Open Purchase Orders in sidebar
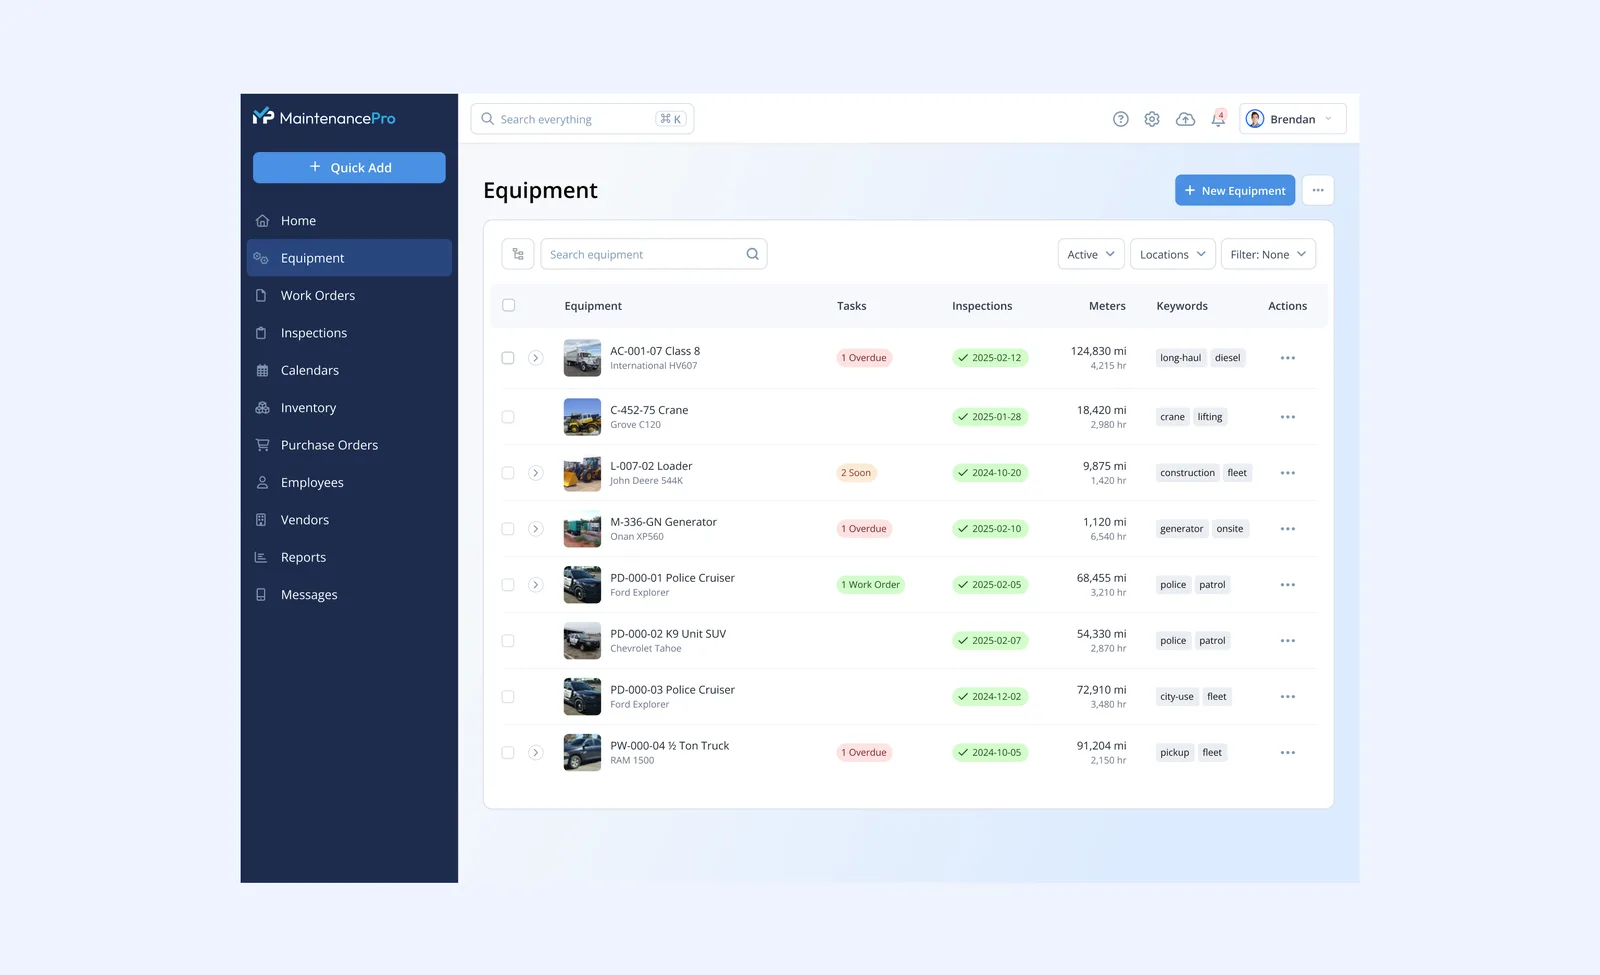The image size is (1600, 975). coord(349,445)
